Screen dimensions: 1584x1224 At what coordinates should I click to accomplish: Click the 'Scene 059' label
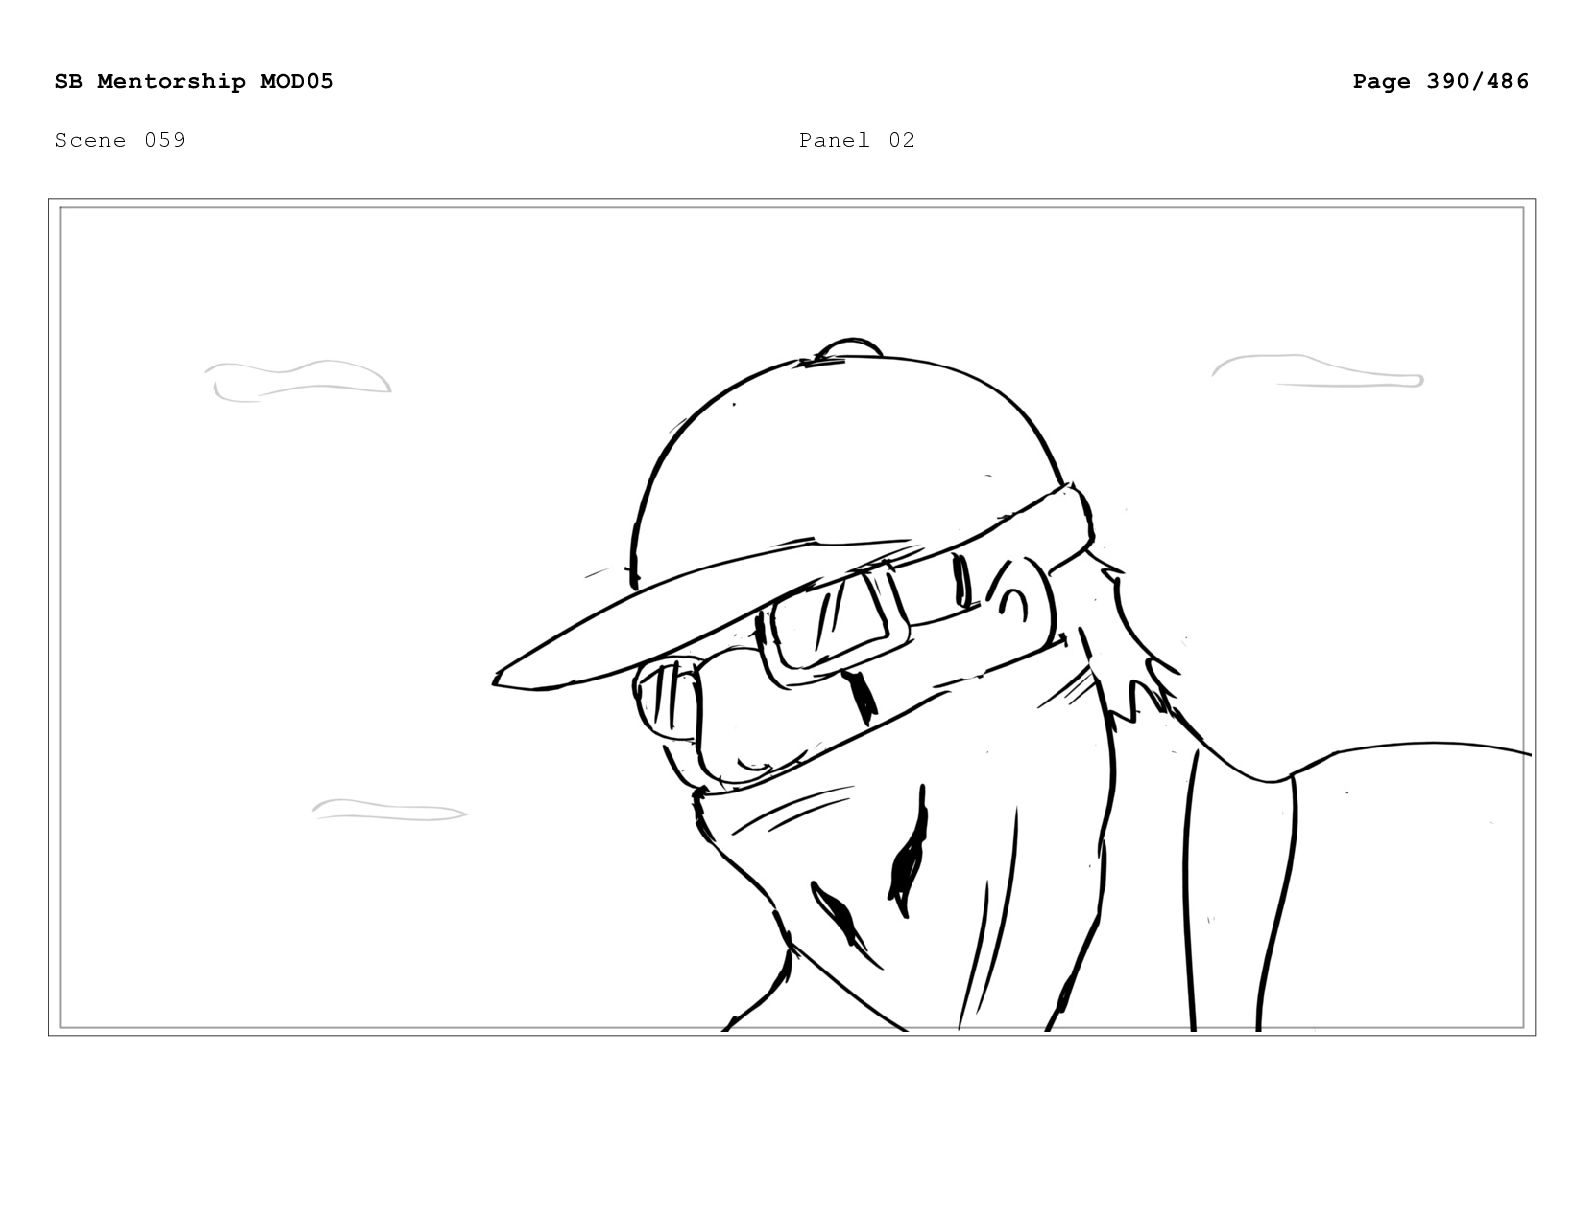click(x=120, y=140)
